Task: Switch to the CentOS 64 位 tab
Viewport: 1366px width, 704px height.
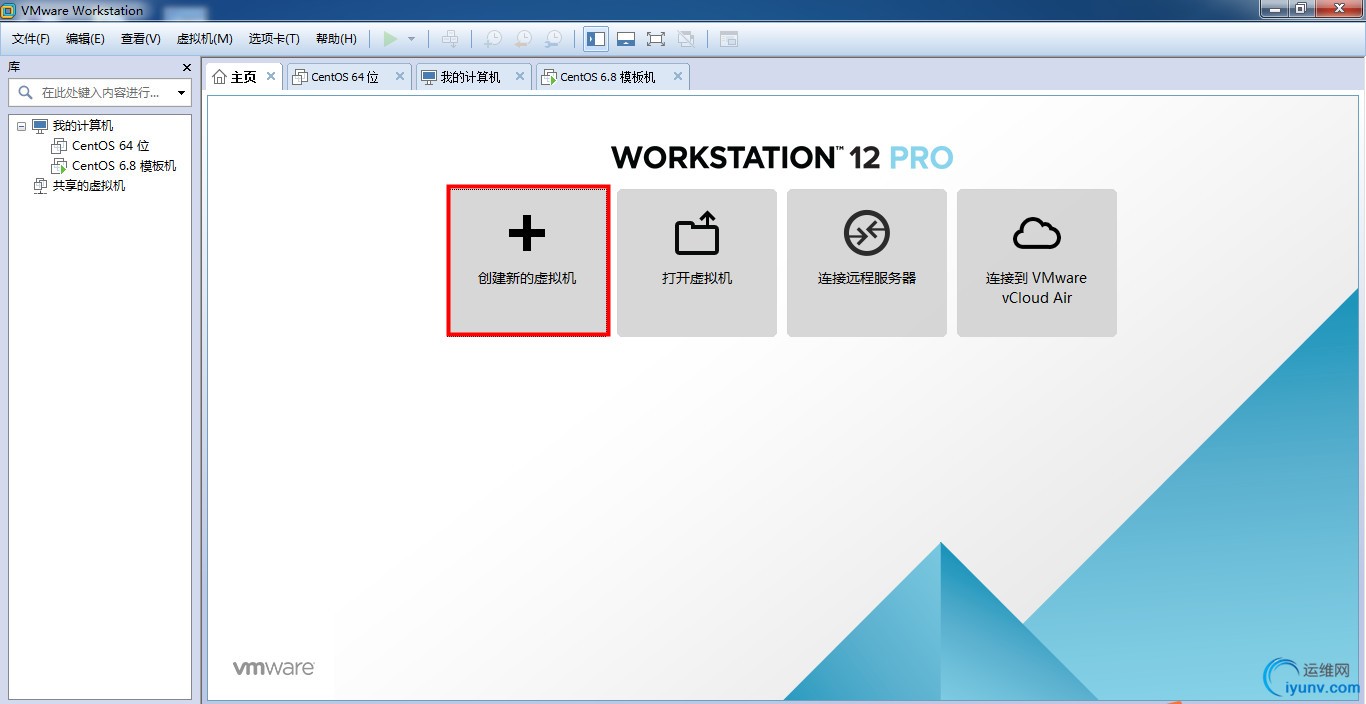Action: [345, 77]
